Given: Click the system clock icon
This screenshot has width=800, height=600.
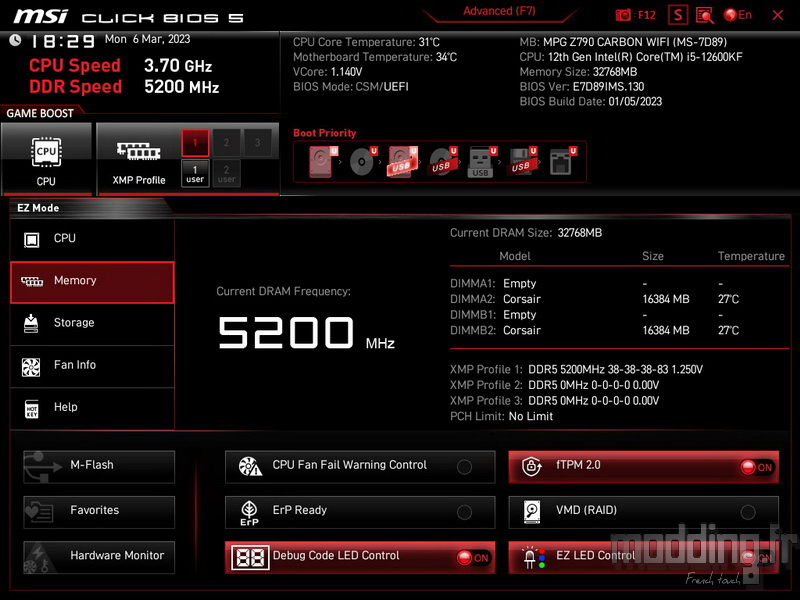Looking at the screenshot, I should (15, 40).
